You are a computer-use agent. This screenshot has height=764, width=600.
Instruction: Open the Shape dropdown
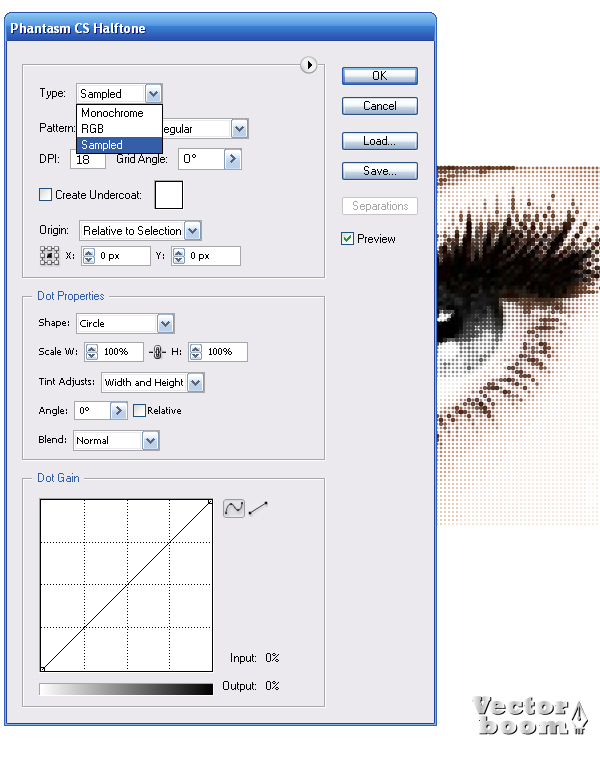[165, 324]
